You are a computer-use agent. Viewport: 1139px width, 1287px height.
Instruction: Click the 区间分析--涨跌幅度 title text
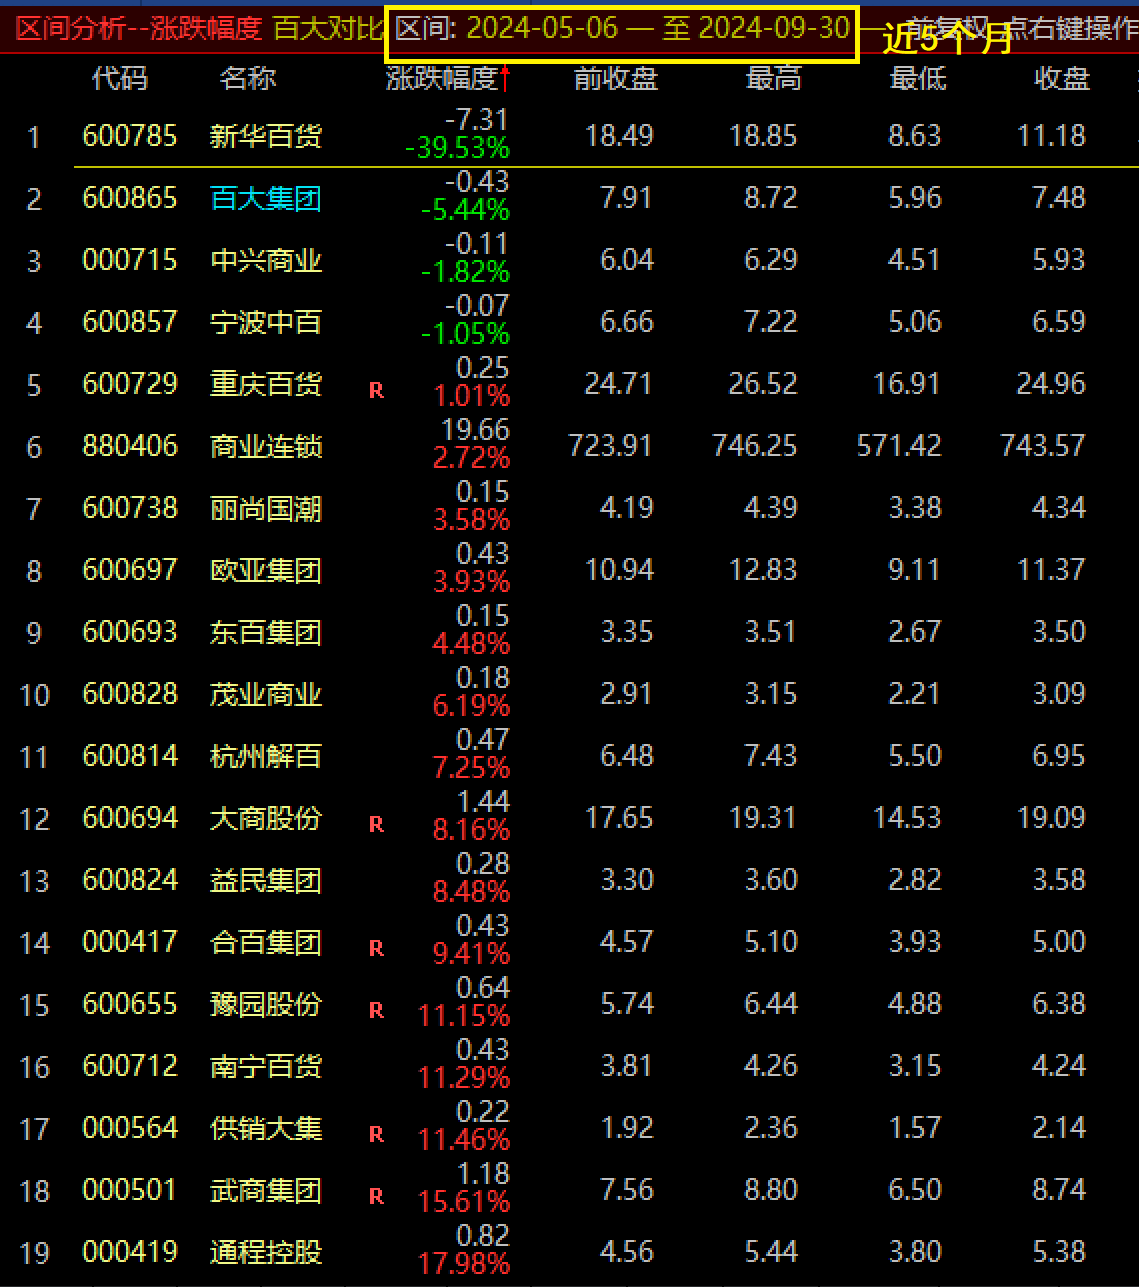(140, 28)
